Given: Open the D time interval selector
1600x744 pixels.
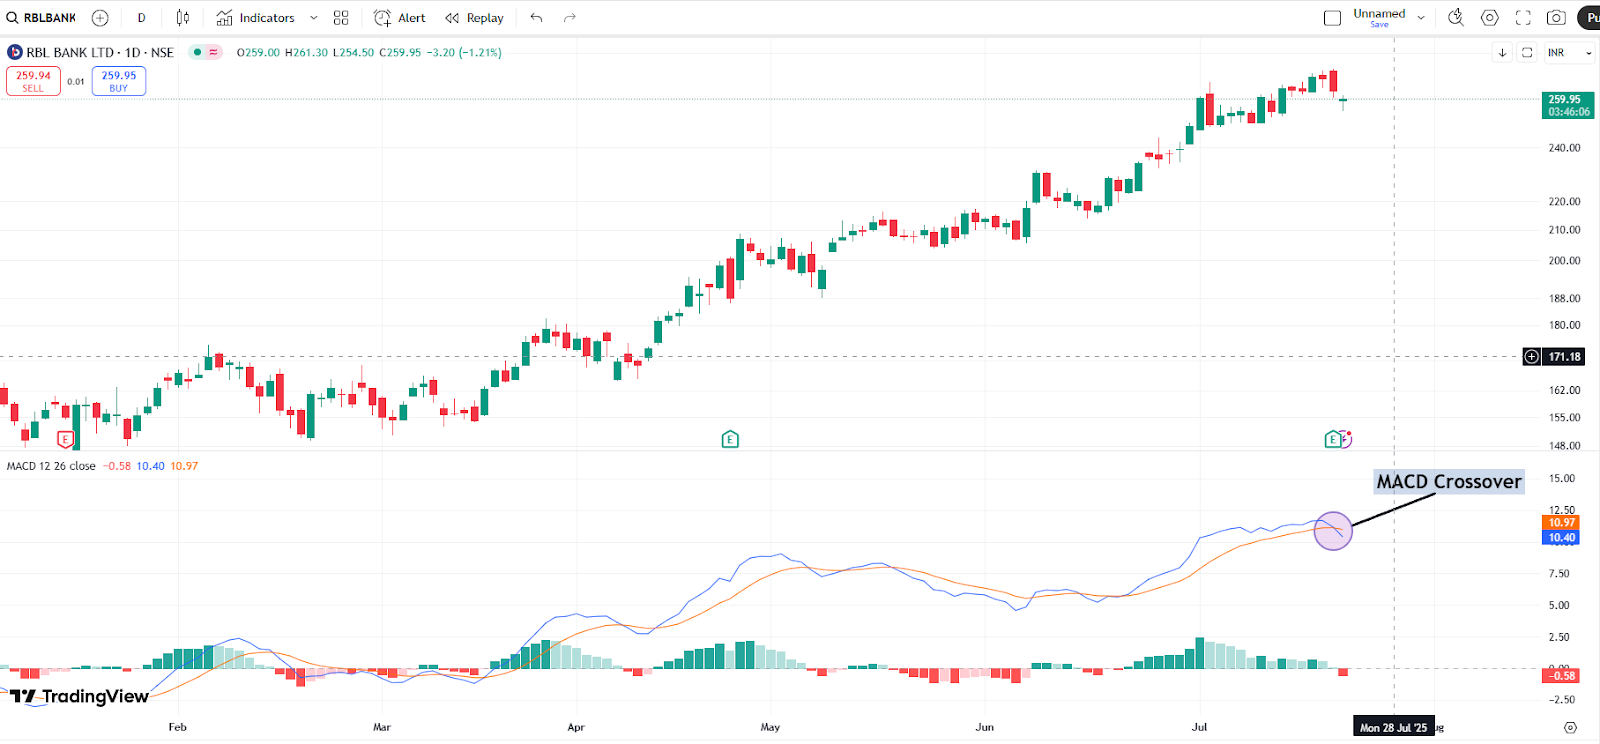Looking at the screenshot, I should point(141,18).
